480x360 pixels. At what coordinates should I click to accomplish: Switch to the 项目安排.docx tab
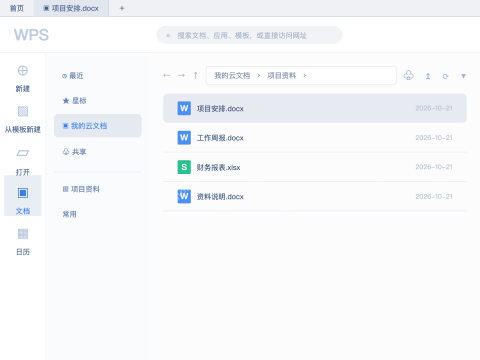pos(71,8)
